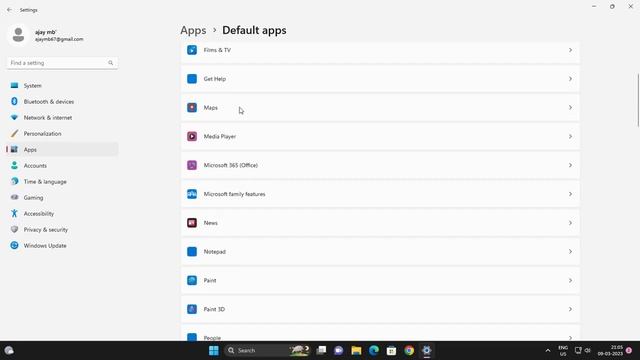
Task: Click the Get Help app icon
Action: tap(192, 79)
